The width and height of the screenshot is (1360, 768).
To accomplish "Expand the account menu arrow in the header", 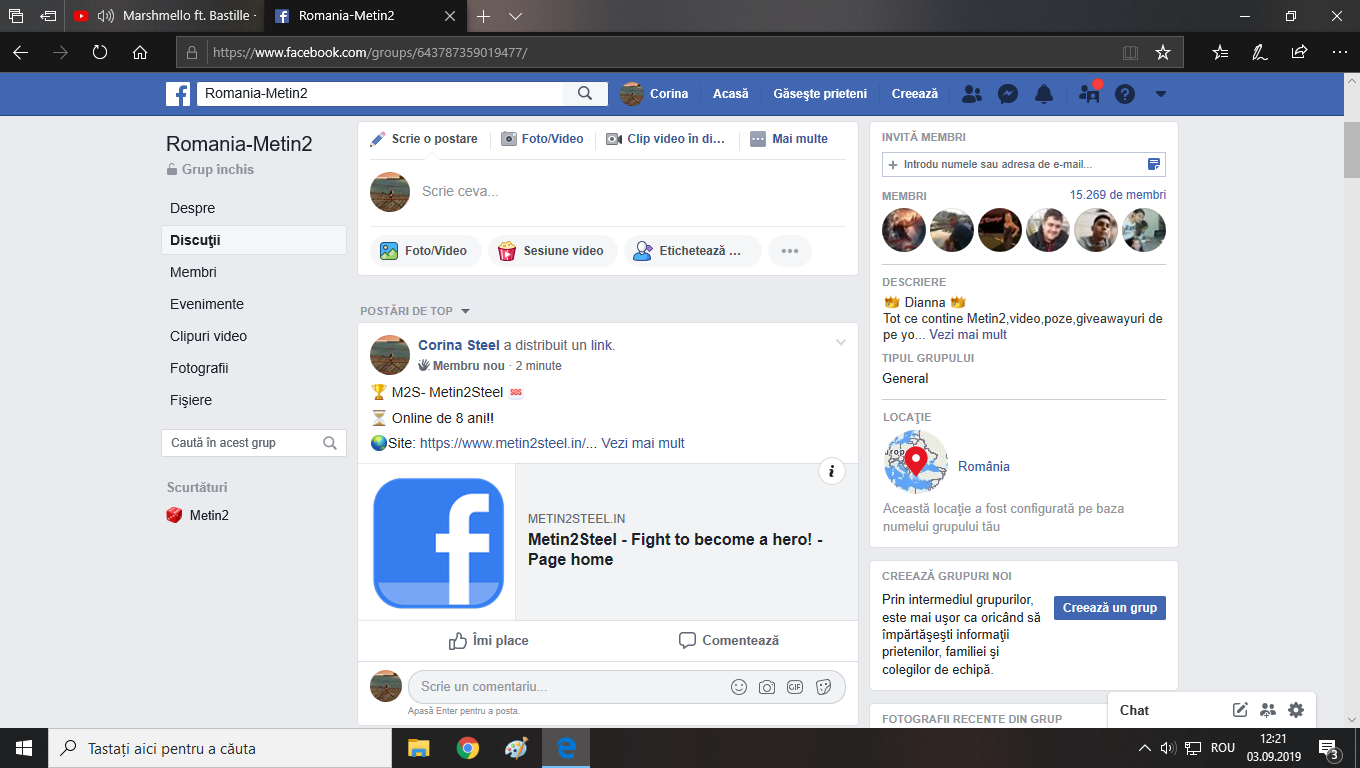I will pos(1161,94).
